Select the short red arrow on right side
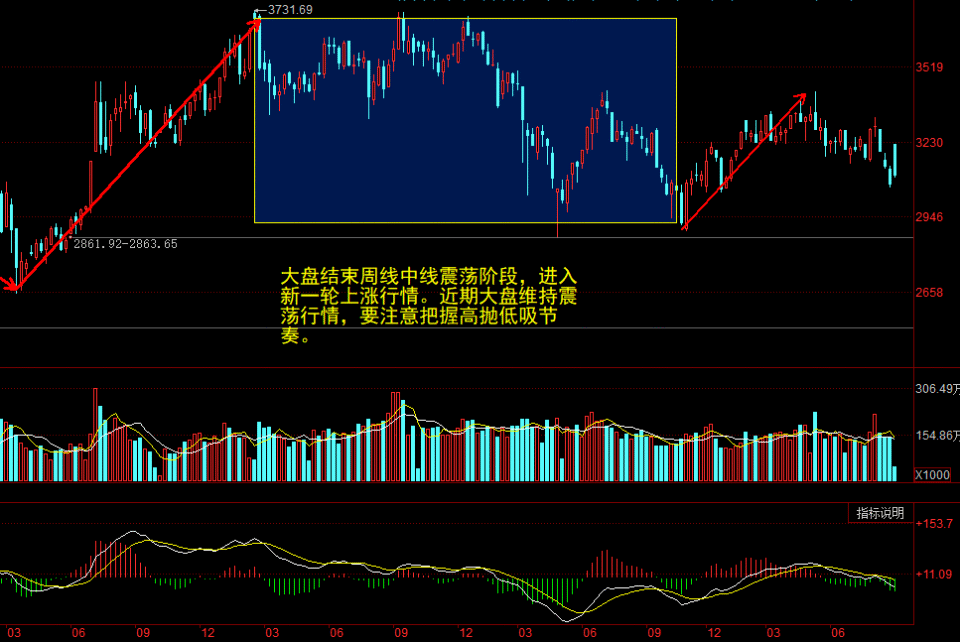Viewport: 960px width, 642px height. tap(744, 162)
